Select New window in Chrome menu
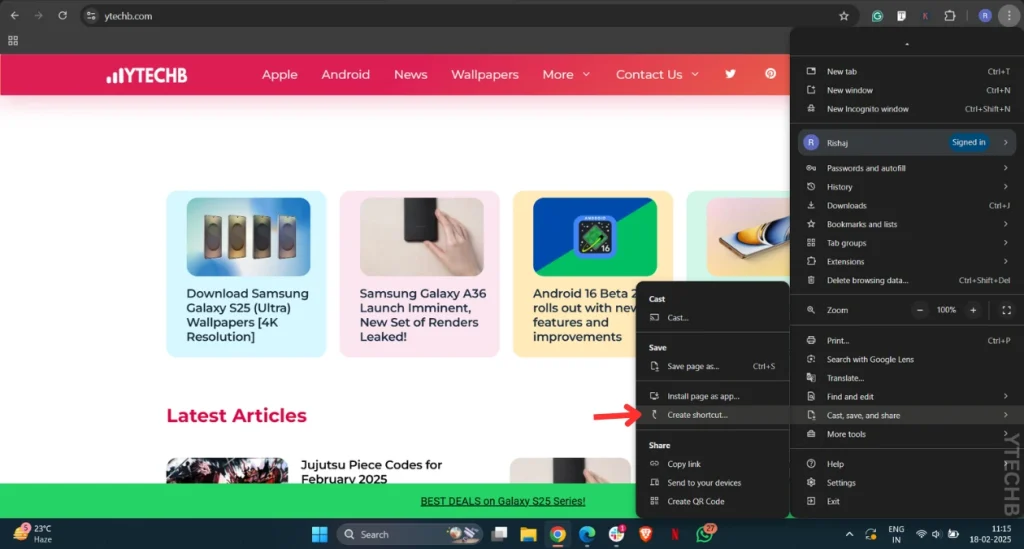This screenshot has height=549, width=1024. click(906, 90)
